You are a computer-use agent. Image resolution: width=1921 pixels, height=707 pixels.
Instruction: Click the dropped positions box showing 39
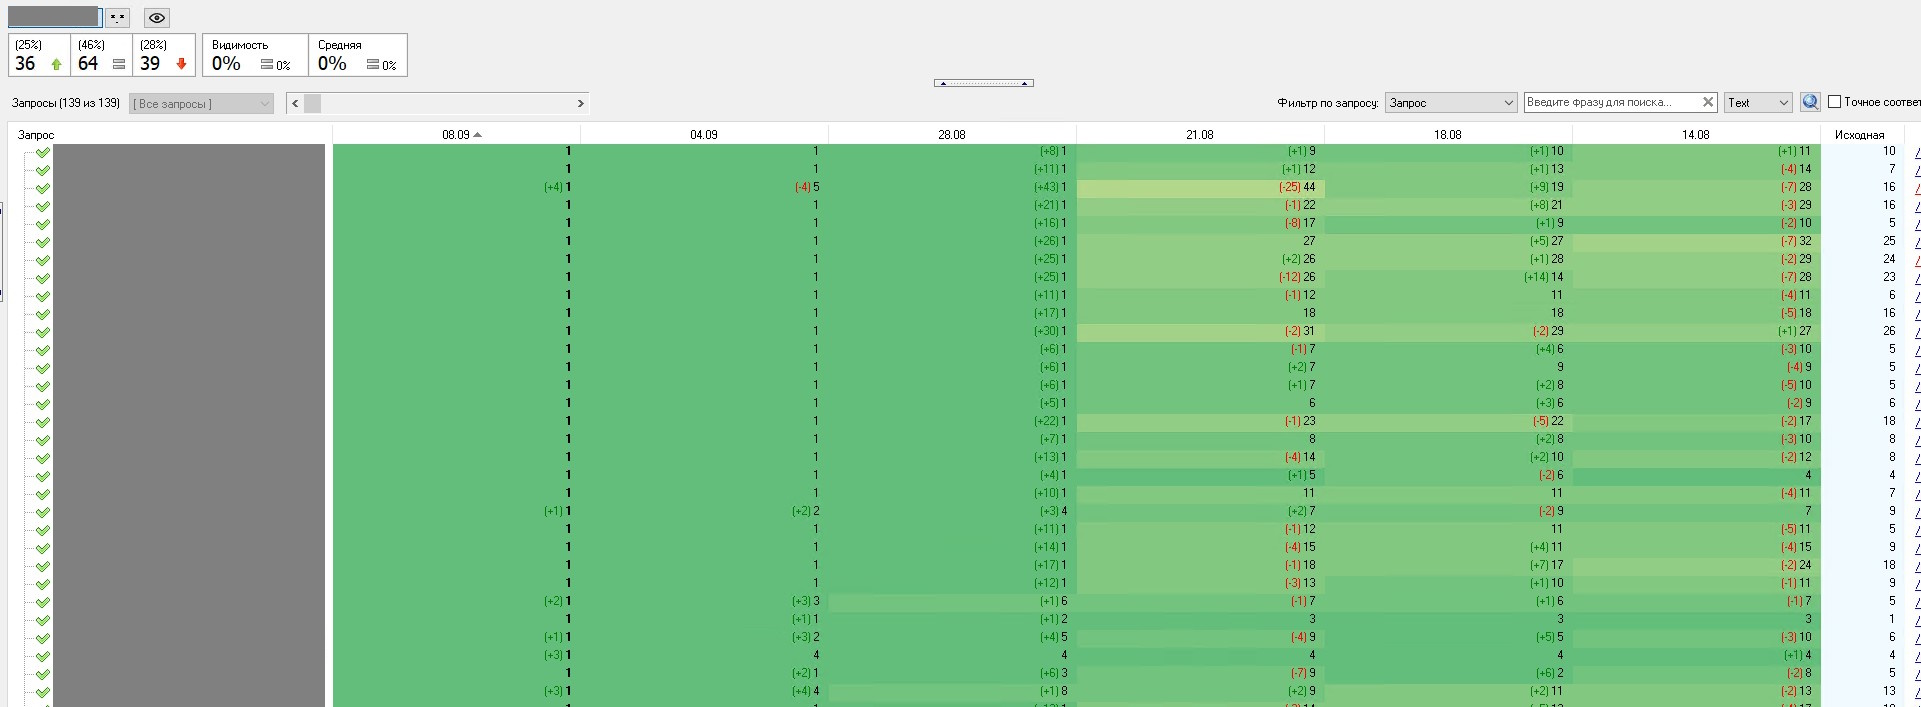click(163, 55)
